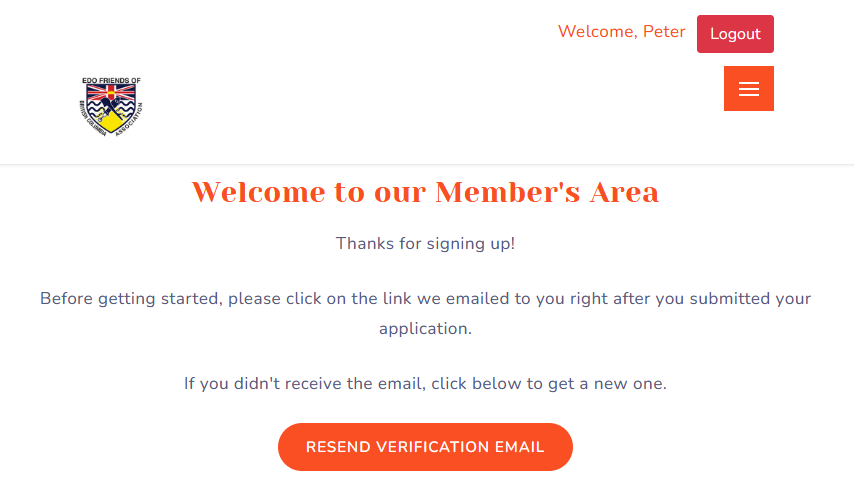Click the Edo Friends association logo
The height and width of the screenshot is (504, 854).
pyautogui.click(x=111, y=107)
